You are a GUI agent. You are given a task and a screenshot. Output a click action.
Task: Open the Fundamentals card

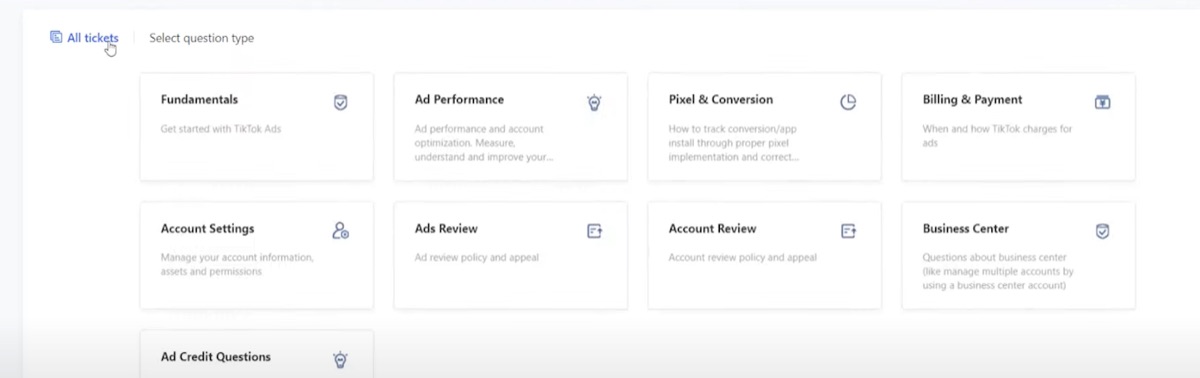click(x=257, y=127)
